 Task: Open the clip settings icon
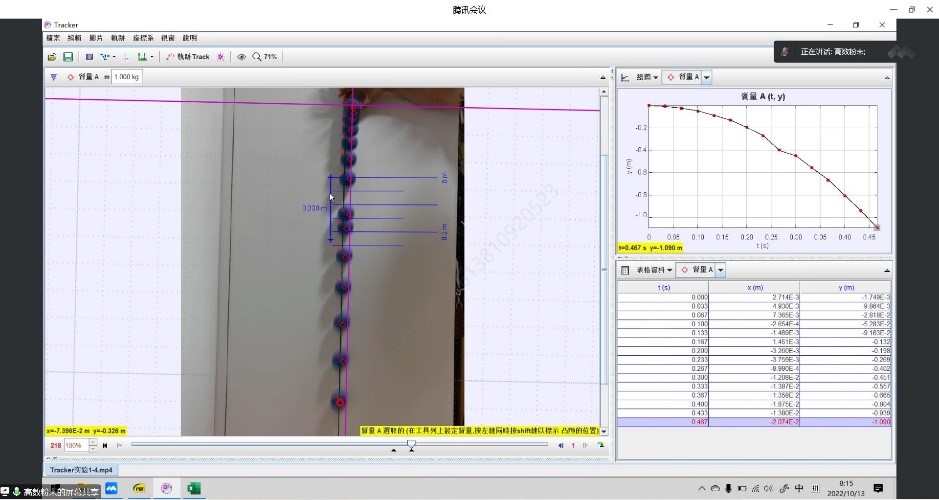[x=89, y=57]
